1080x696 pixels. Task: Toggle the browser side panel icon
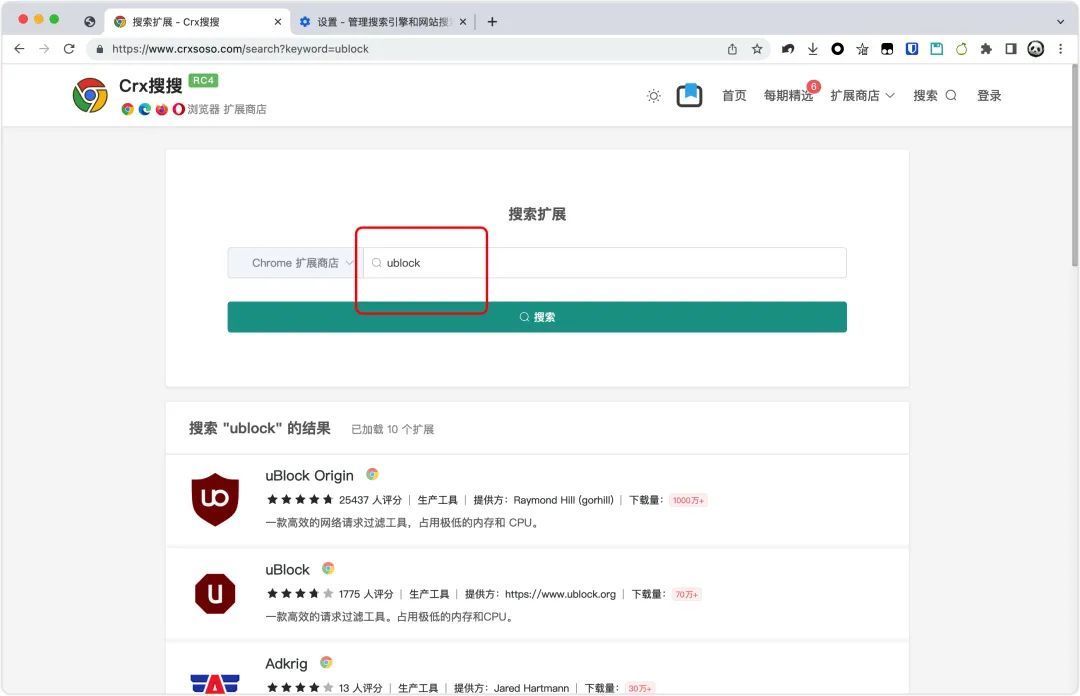pyautogui.click(x=1011, y=49)
